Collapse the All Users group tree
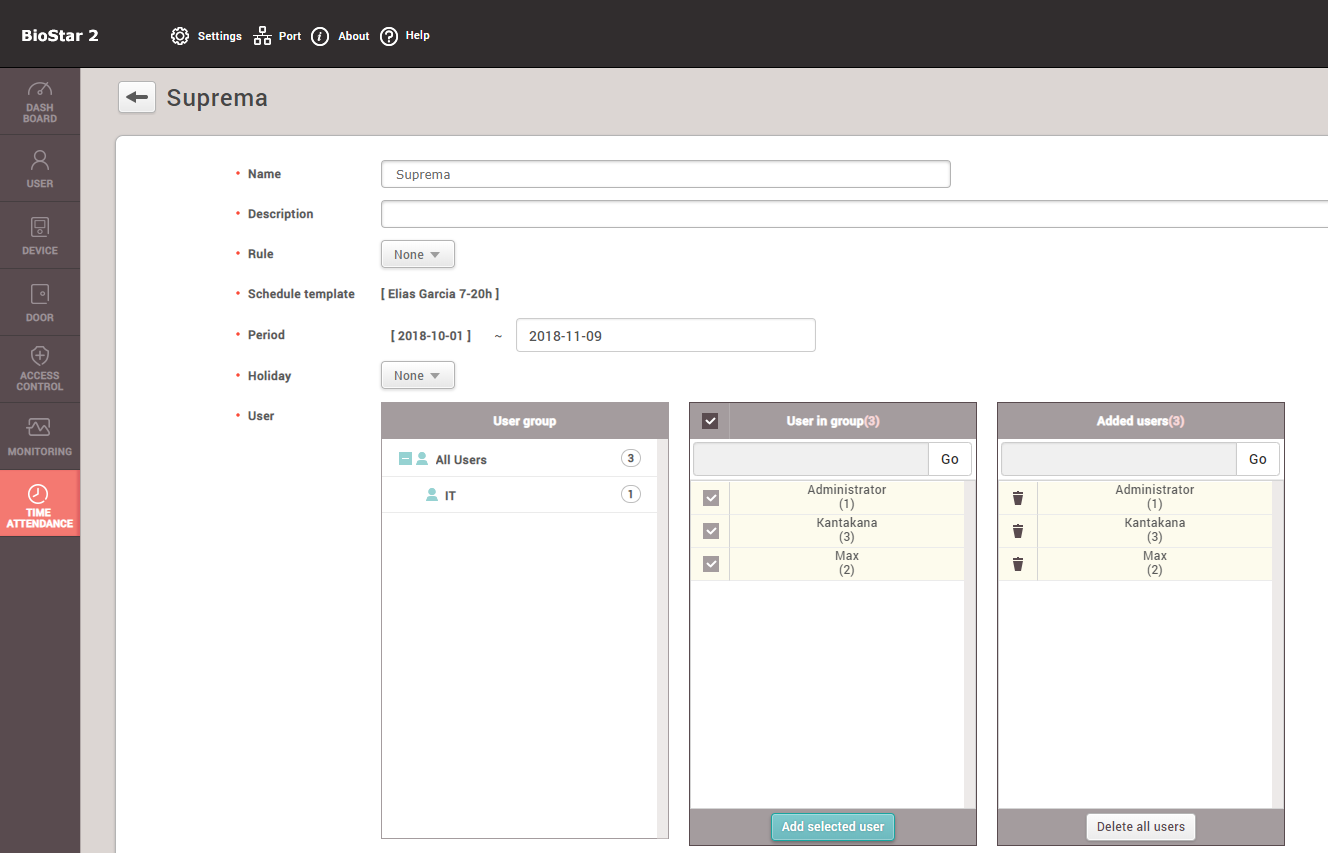The height and width of the screenshot is (853, 1328). click(x=405, y=459)
